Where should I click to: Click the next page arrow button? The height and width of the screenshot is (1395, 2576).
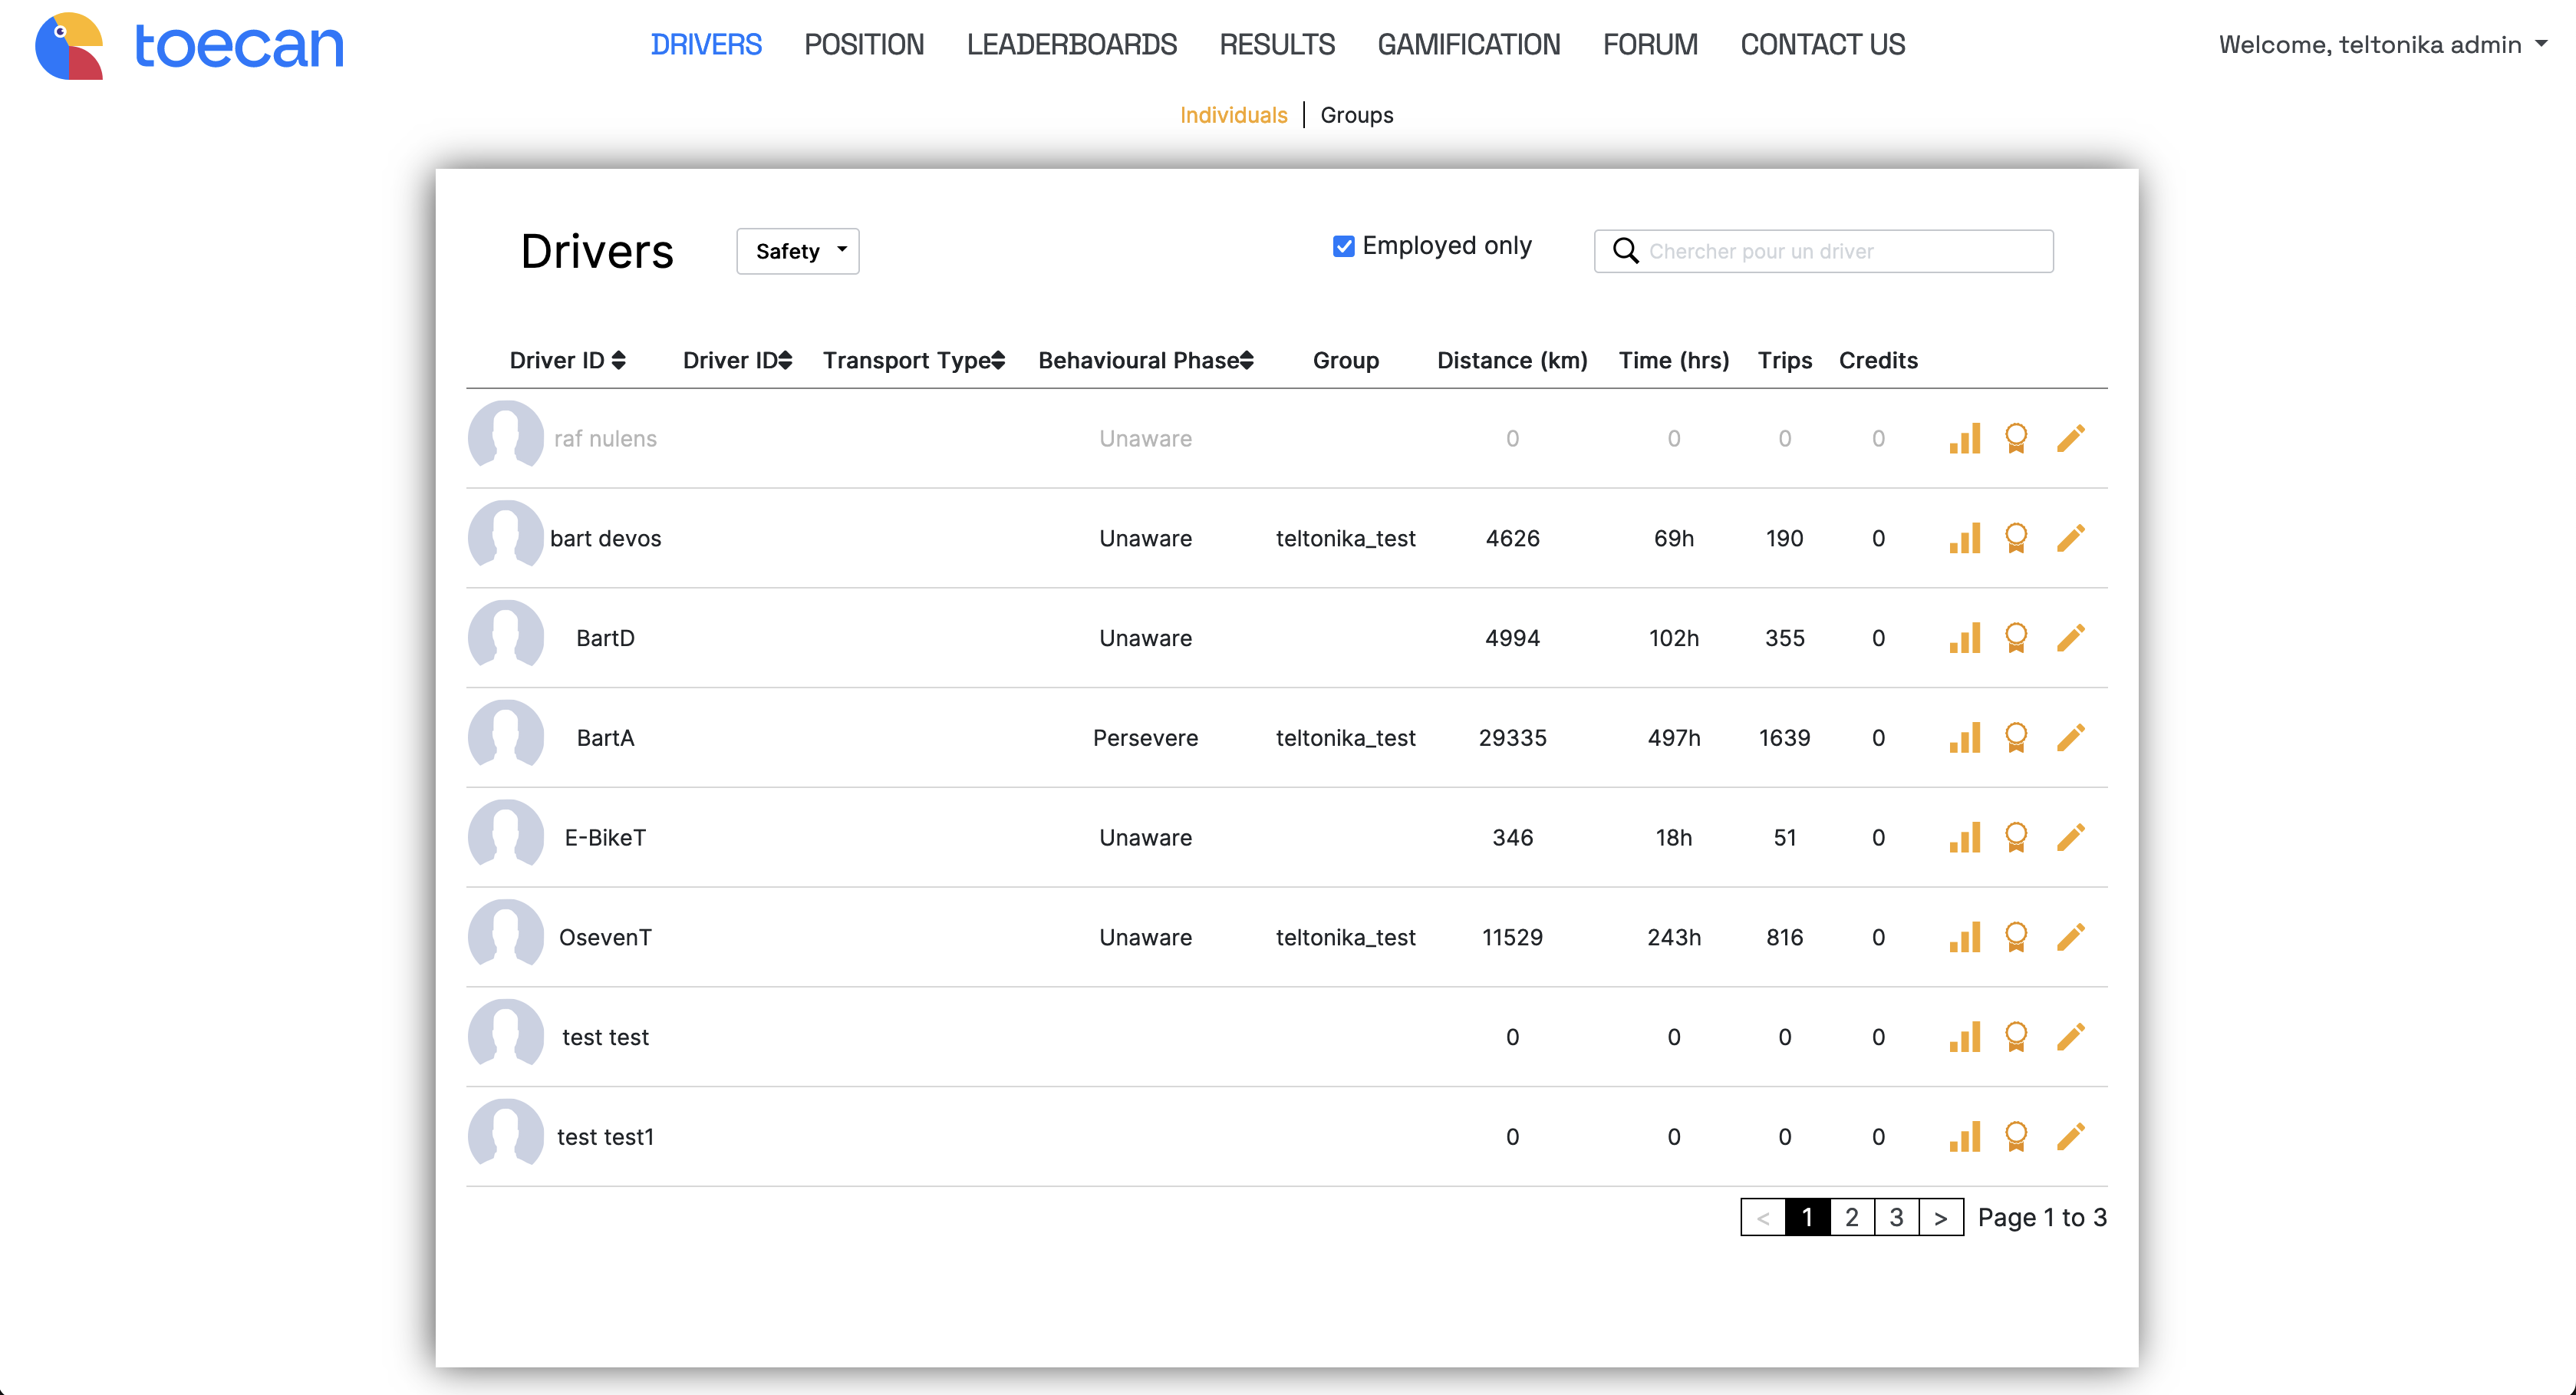coord(1940,1217)
